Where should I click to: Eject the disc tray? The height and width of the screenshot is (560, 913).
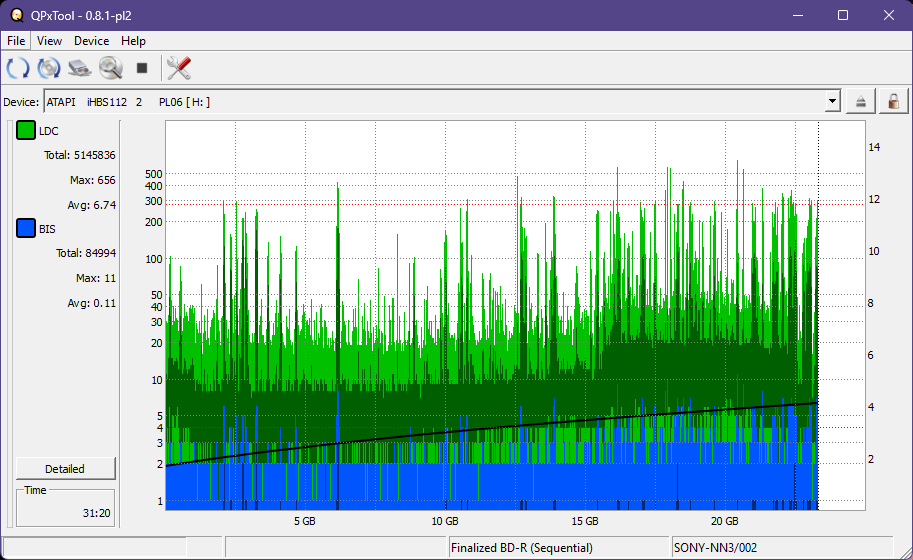point(860,102)
